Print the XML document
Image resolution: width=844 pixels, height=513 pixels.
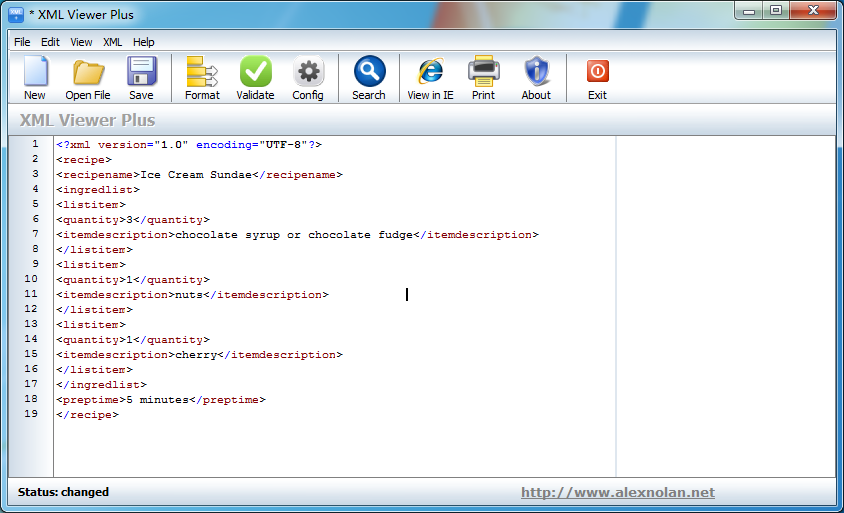[x=483, y=78]
